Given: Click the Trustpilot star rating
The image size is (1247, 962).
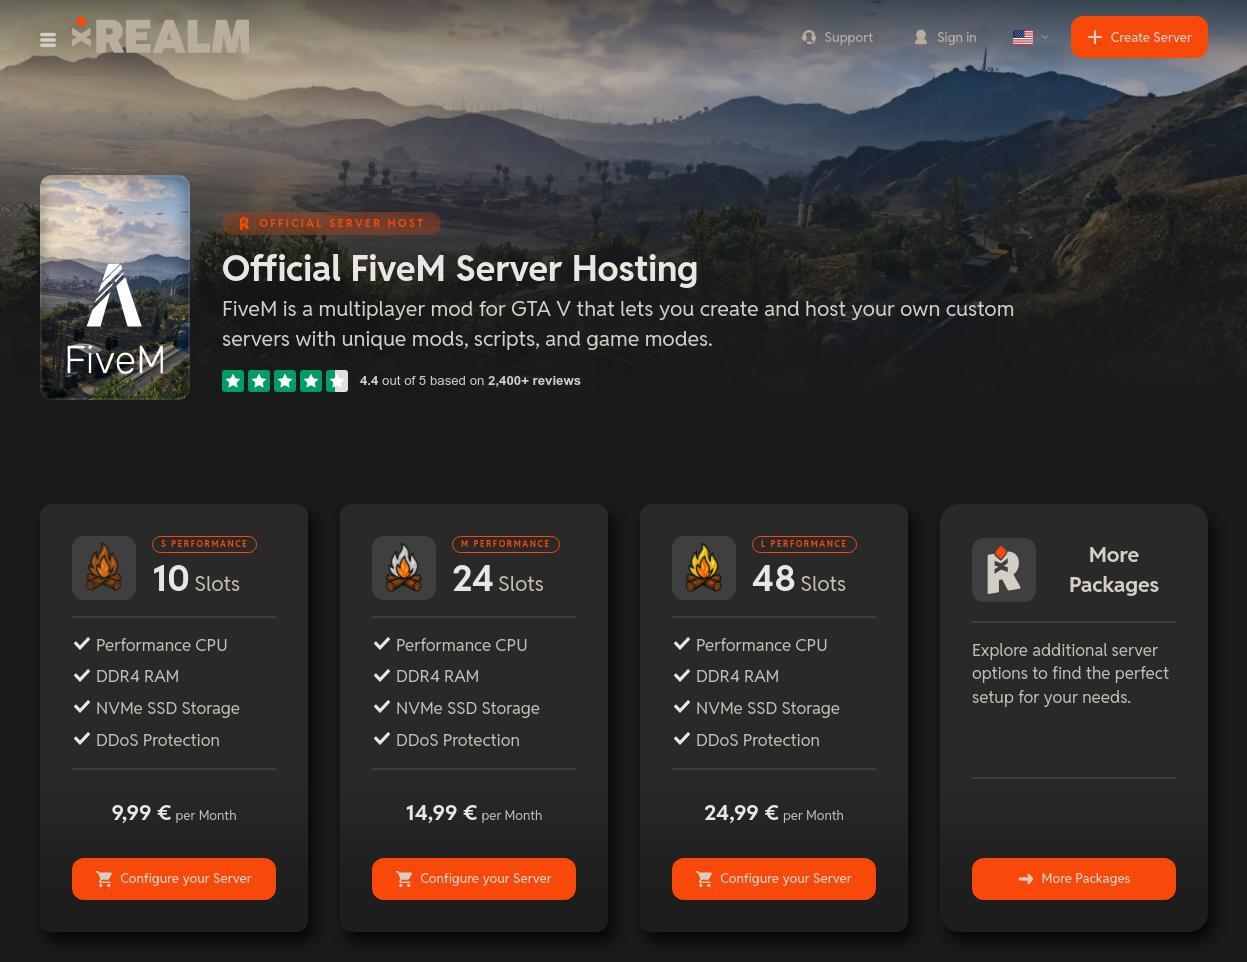Looking at the screenshot, I should coord(285,381).
